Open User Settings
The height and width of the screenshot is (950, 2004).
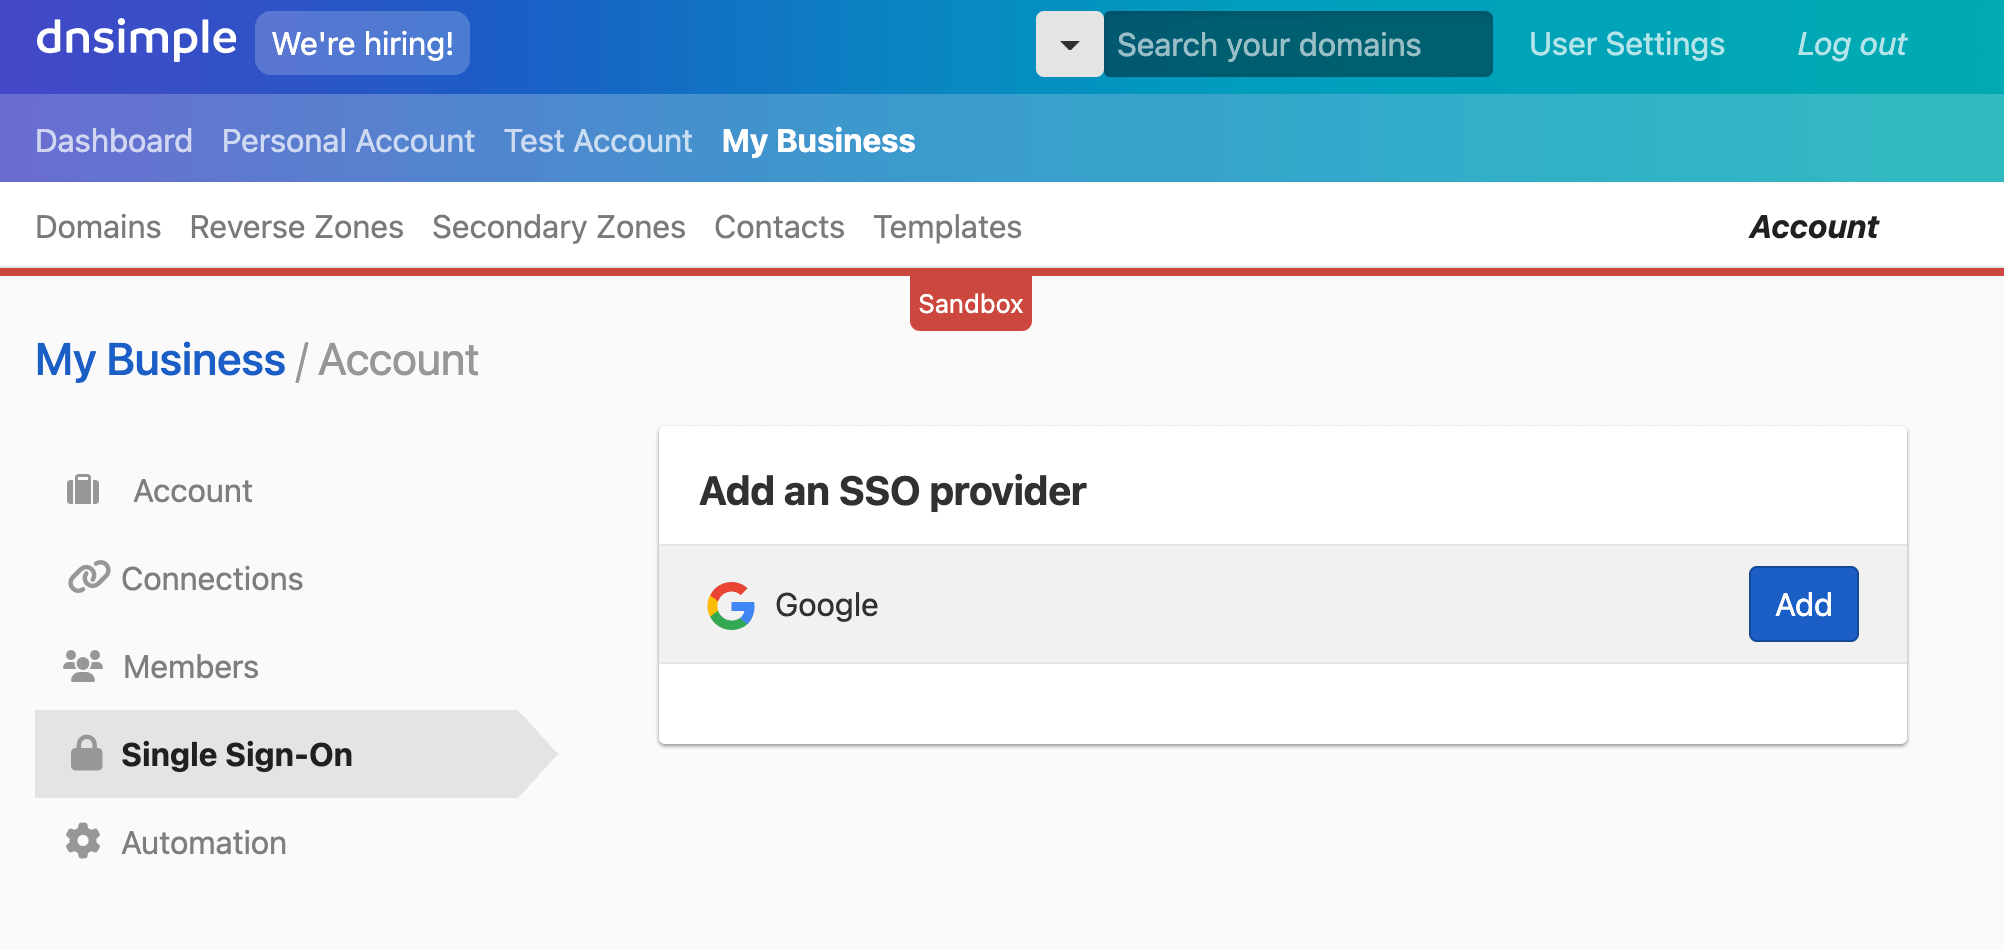point(1627,44)
